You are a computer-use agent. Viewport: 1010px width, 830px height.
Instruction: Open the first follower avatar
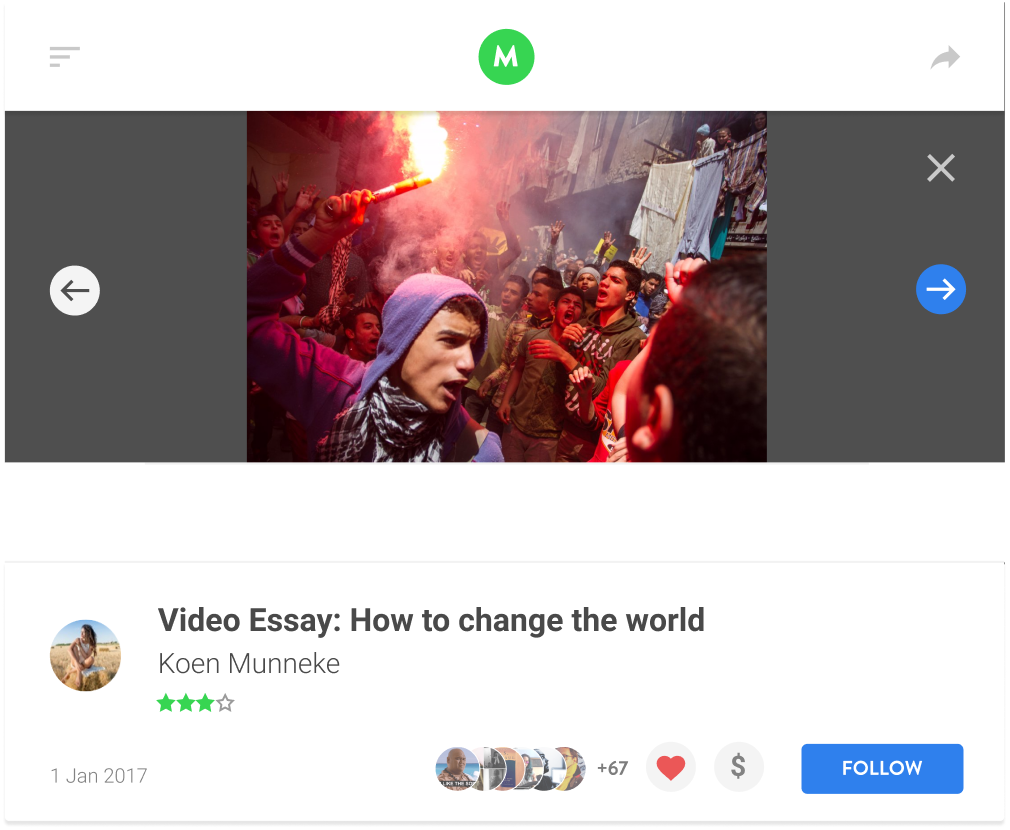click(x=457, y=768)
